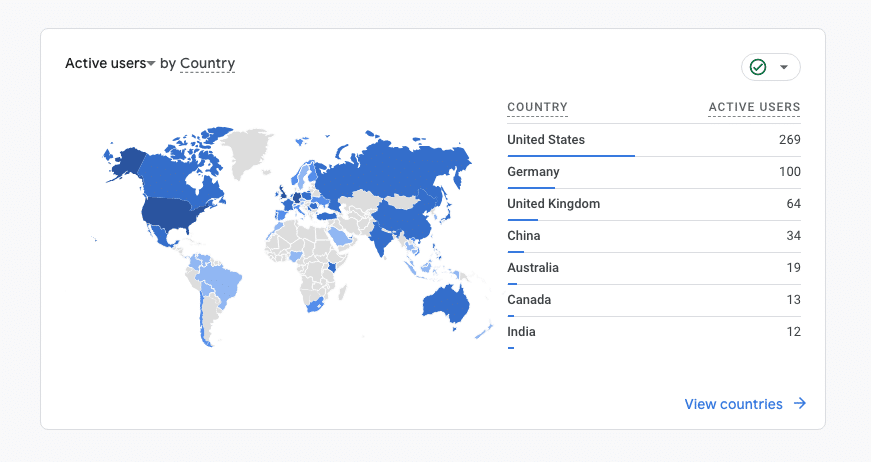Sort by the ACTIVE USERS column header
Screen dimensions: 871x462
[x=754, y=107]
